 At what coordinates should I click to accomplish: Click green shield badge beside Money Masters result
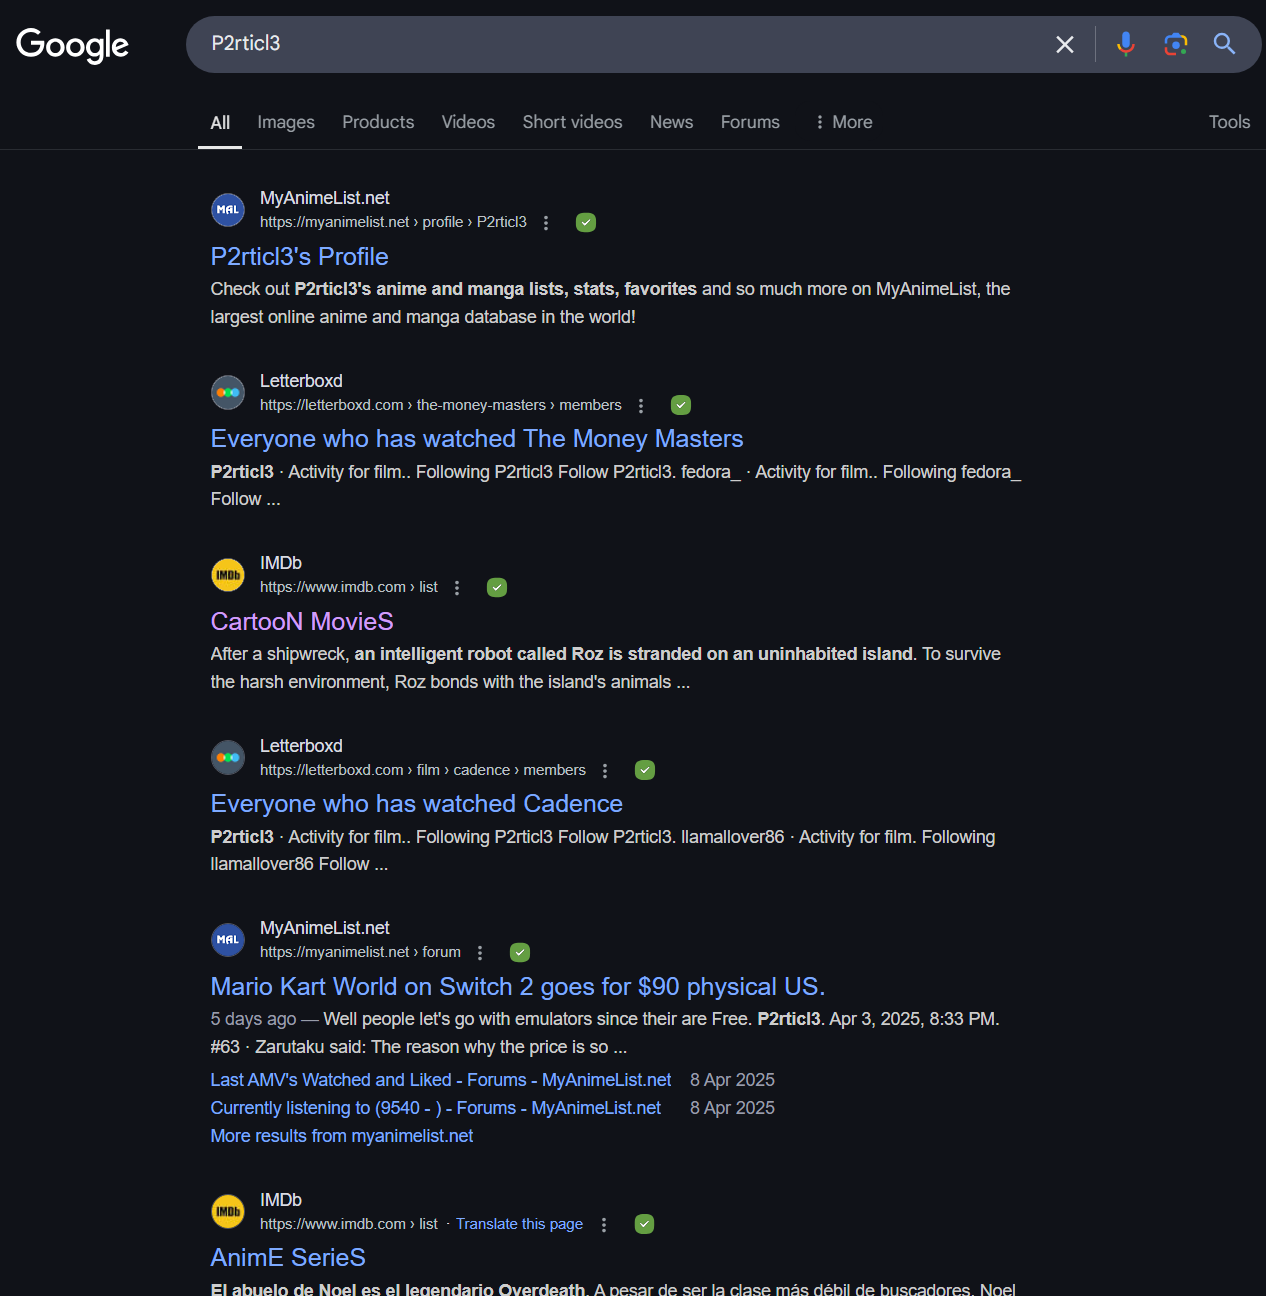[x=681, y=405]
